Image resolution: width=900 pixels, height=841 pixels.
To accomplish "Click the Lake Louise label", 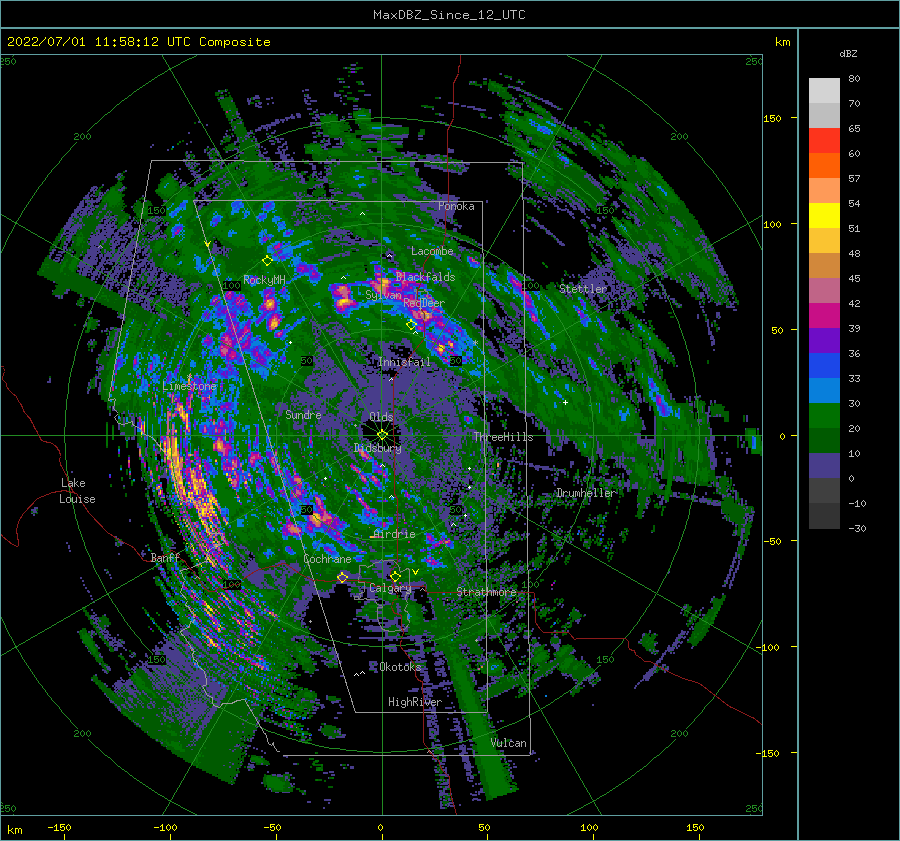I will pyautogui.click(x=78, y=491).
